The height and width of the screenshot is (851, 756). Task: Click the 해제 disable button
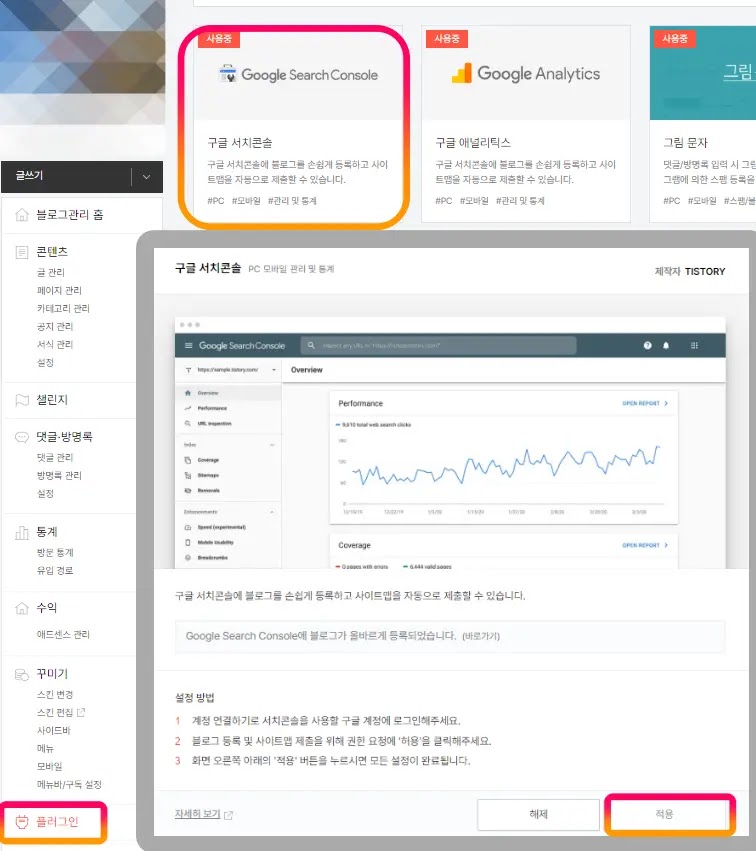(x=538, y=815)
